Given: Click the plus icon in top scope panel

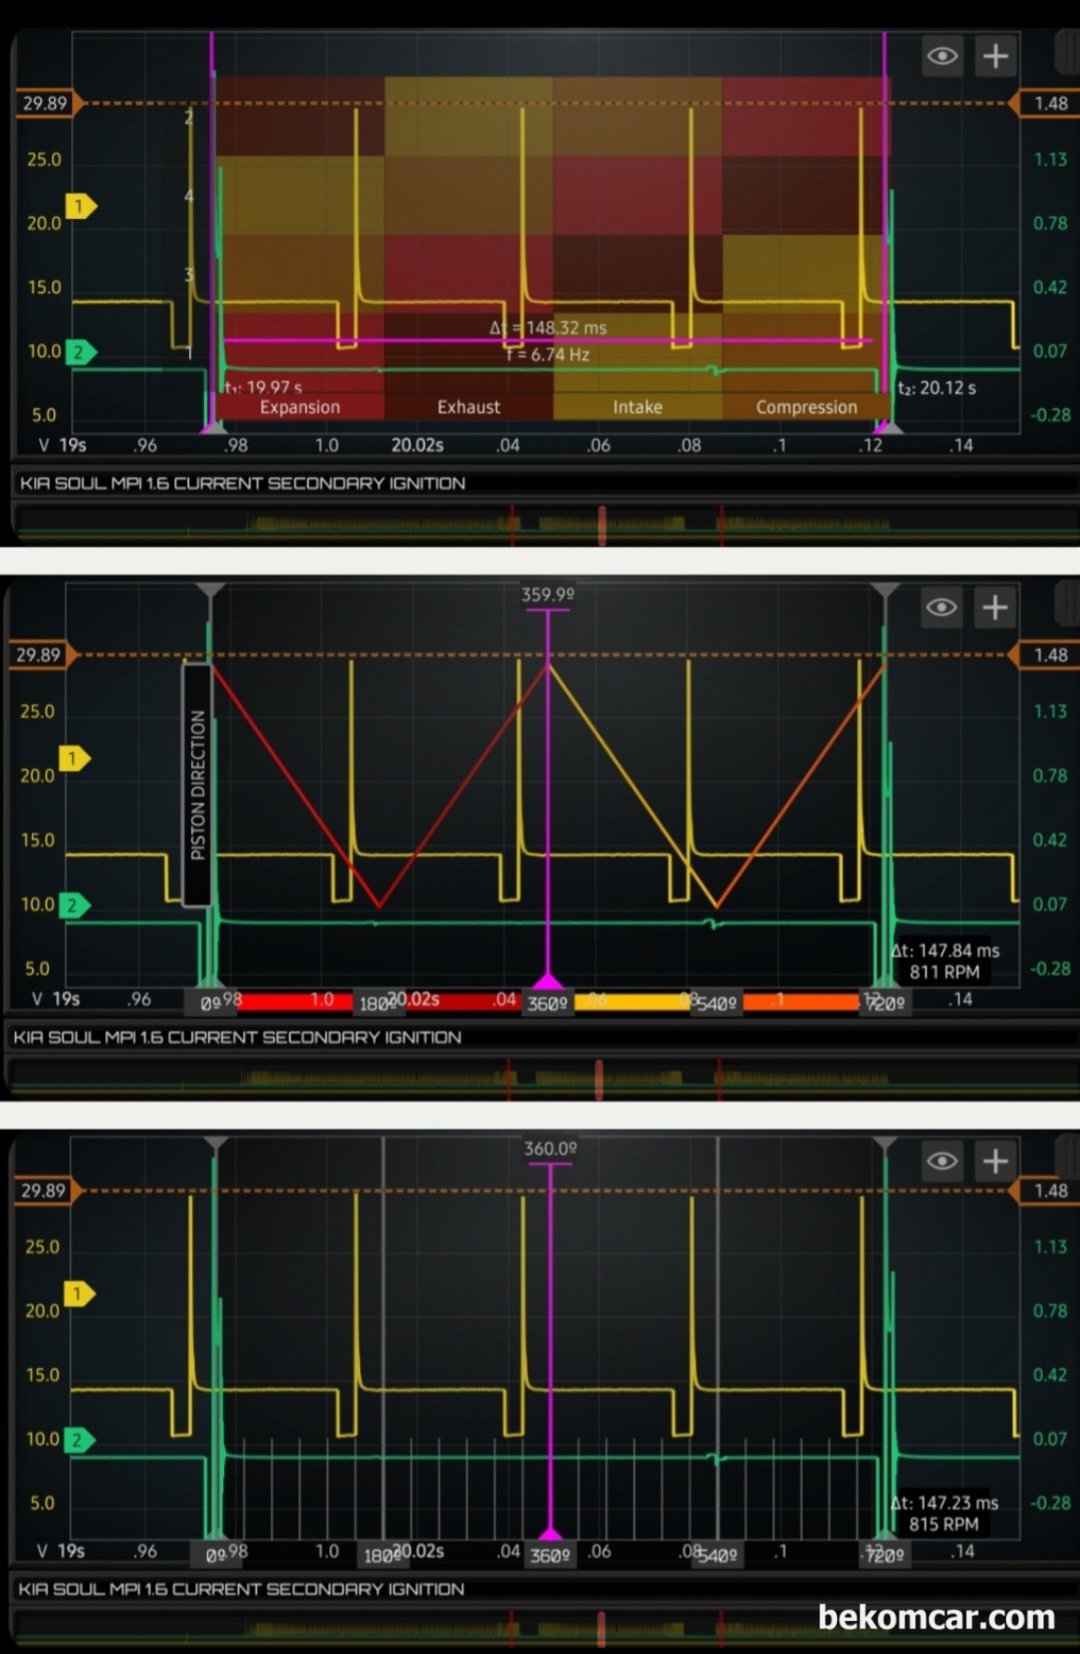Looking at the screenshot, I should click(995, 56).
